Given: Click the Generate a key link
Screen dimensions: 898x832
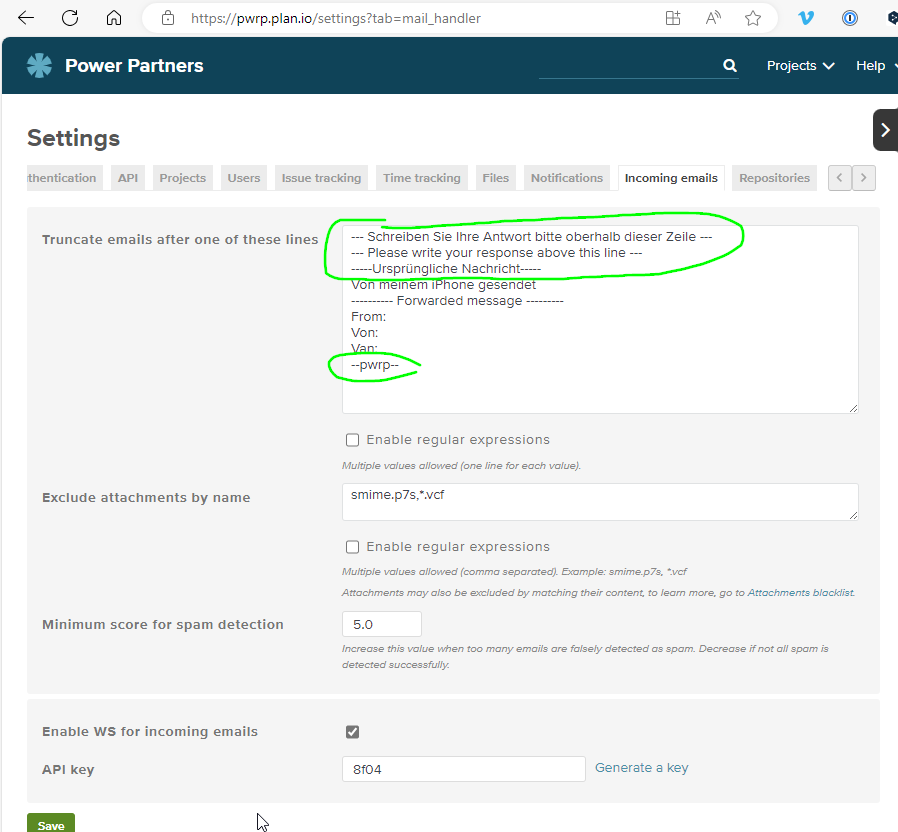Looking at the screenshot, I should 641,768.
